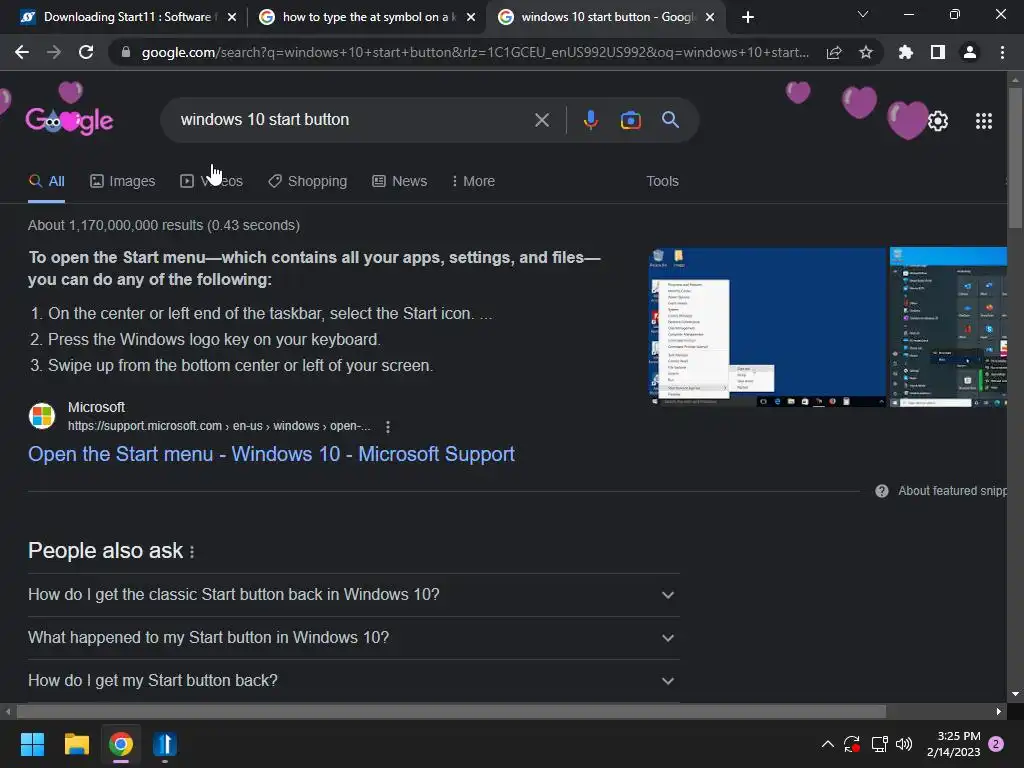The image size is (1024, 768).
Task: Open the notification center badge
Action: 996,744
